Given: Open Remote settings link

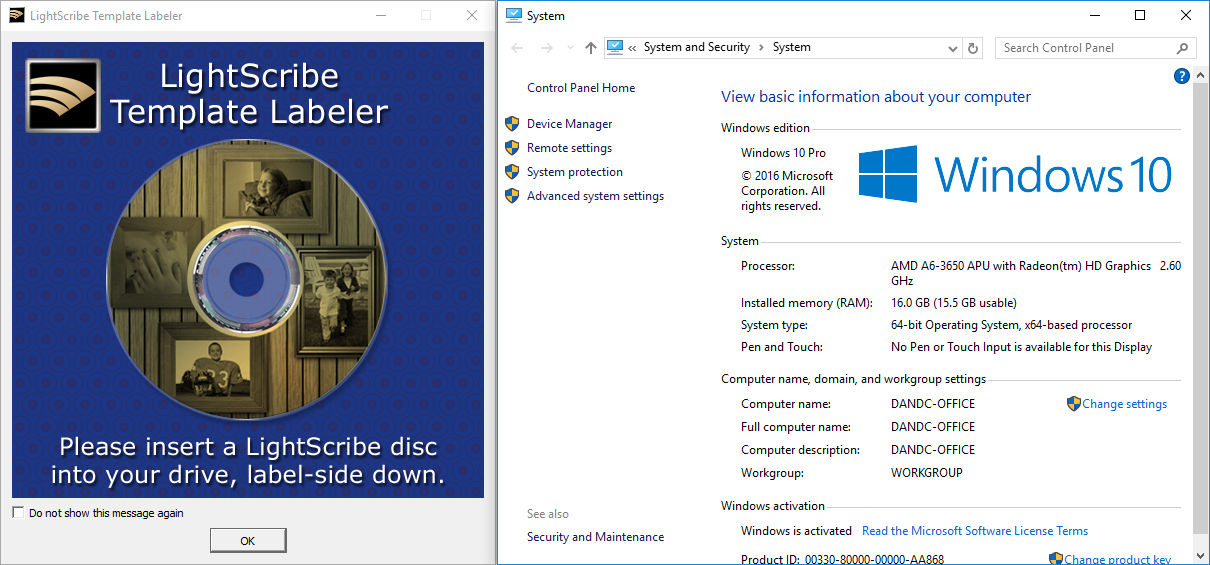Looking at the screenshot, I should pos(569,148).
